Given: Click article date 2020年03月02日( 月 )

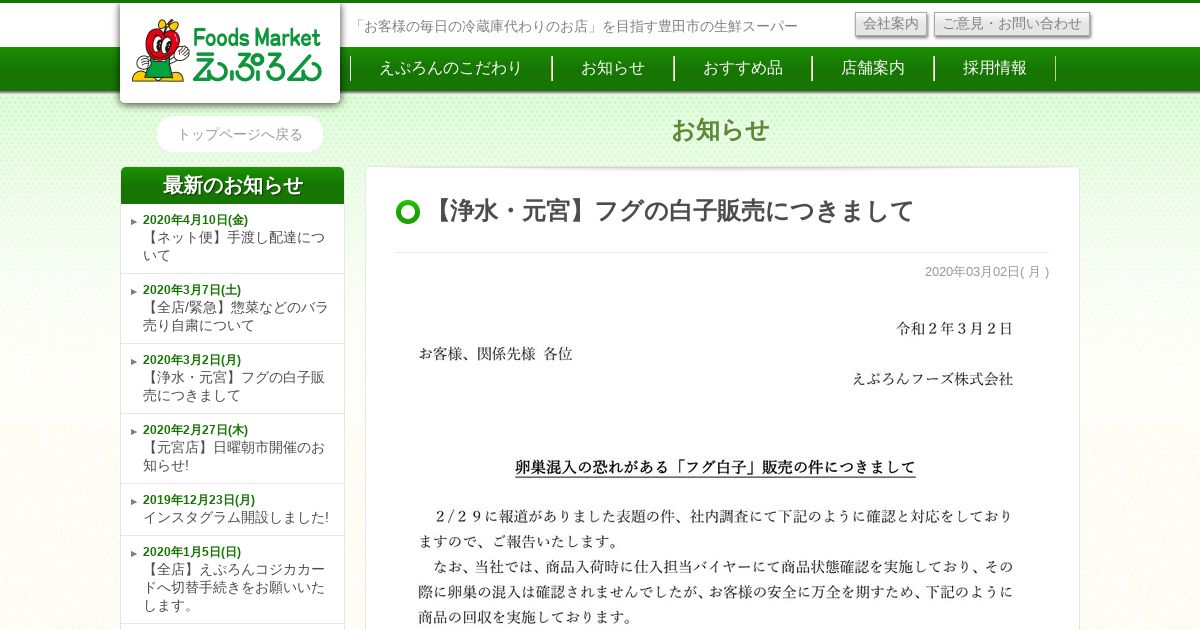Looking at the screenshot, I should 987,272.
